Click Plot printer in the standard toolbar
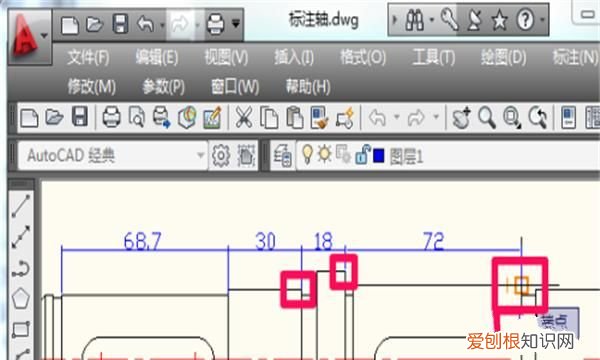The width and height of the screenshot is (600, 360). coord(111,117)
